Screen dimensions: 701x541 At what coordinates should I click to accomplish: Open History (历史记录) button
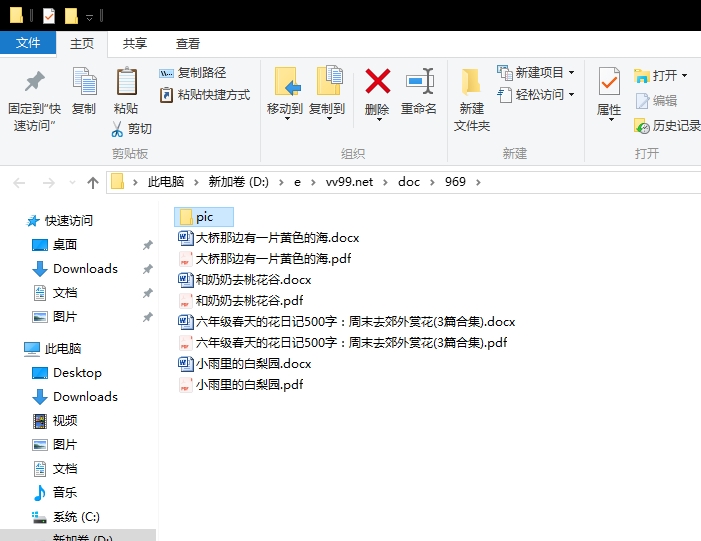(667, 126)
